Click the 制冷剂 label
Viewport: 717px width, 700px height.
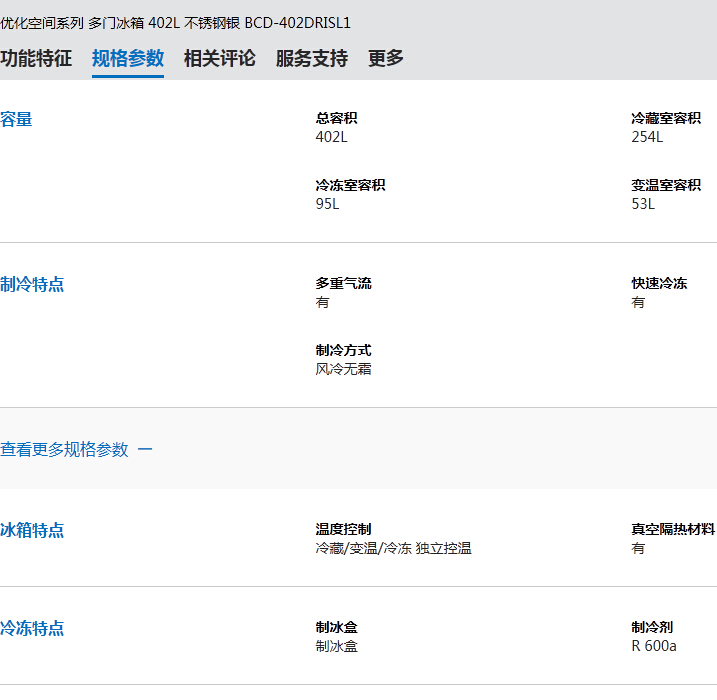(653, 627)
